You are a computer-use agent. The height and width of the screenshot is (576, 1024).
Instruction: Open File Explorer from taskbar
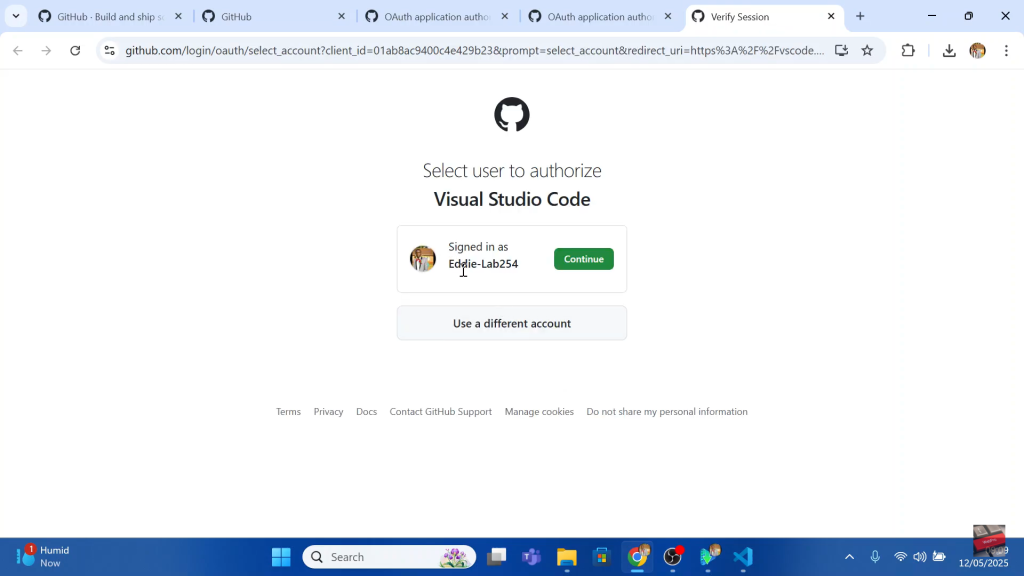(x=566, y=557)
